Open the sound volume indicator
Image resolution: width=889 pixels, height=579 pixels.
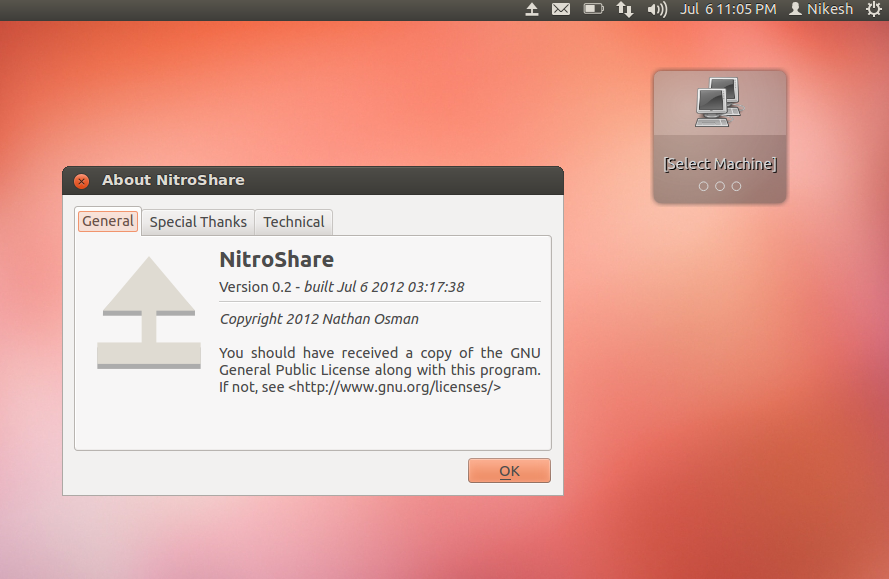(x=654, y=9)
